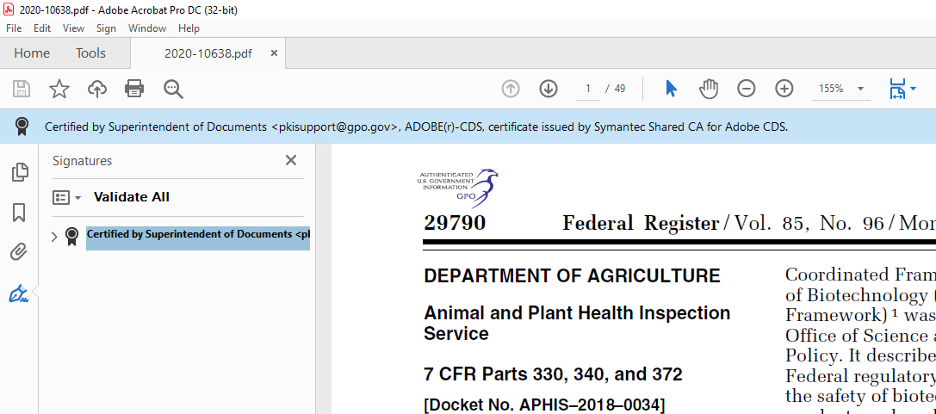Add bookmark star icon in toolbar
The image size is (936, 414).
[59, 89]
